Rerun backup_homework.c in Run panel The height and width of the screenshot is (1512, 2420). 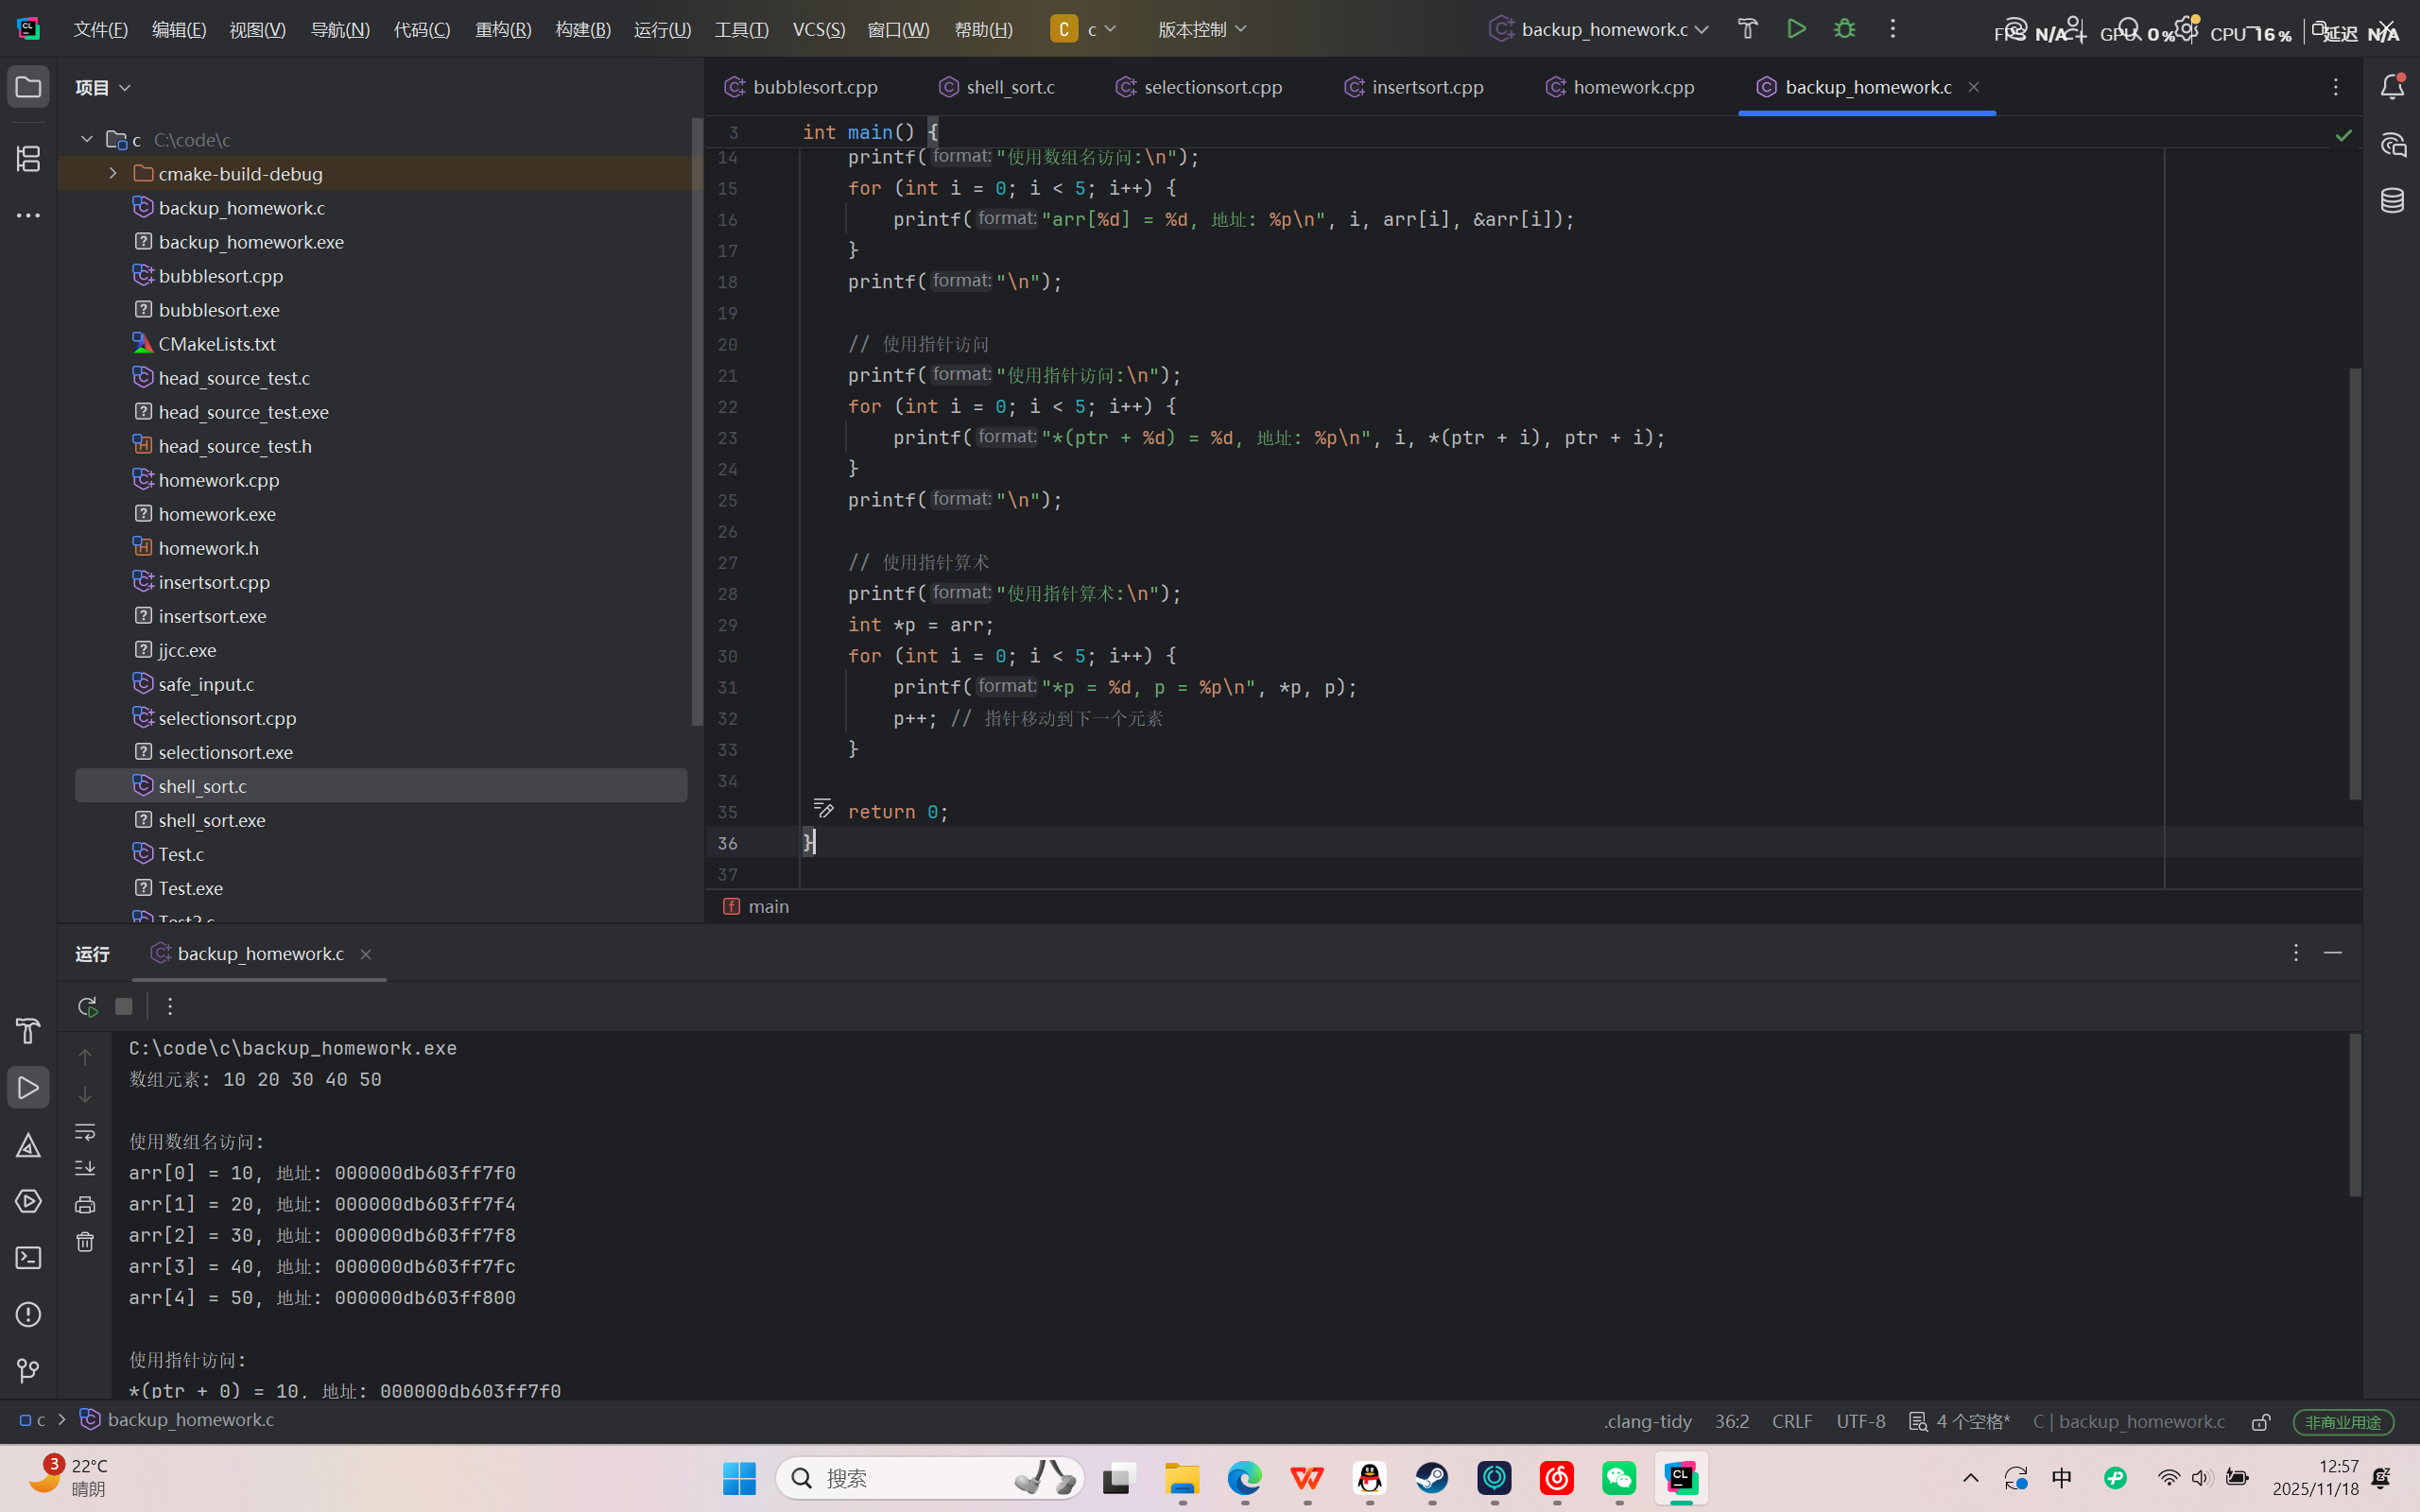(87, 1006)
